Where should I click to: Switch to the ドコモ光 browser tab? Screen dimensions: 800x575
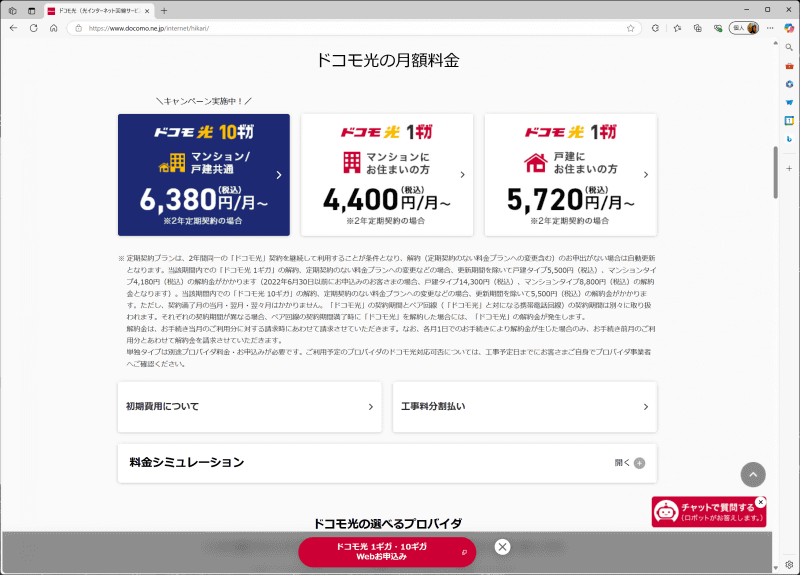(99, 11)
